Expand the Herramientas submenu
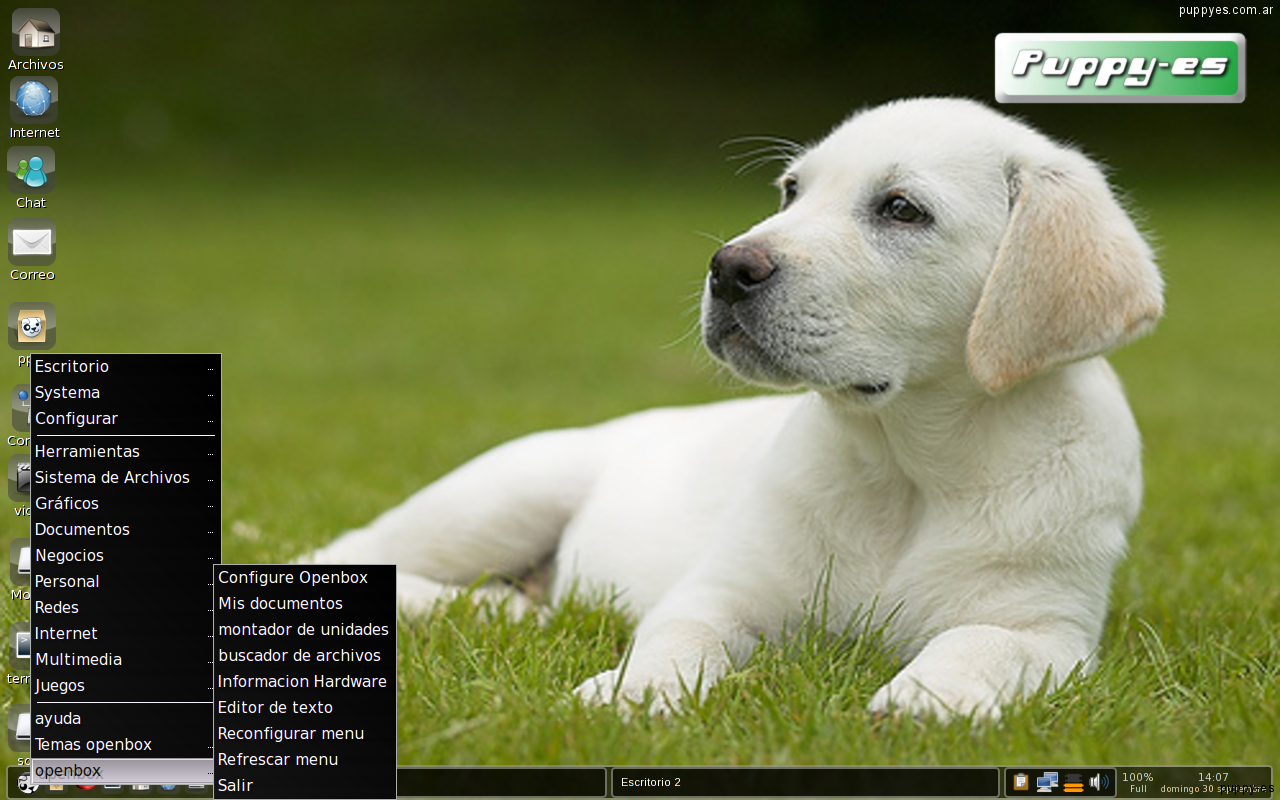The width and height of the screenshot is (1280, 800). tap(125, 452)
